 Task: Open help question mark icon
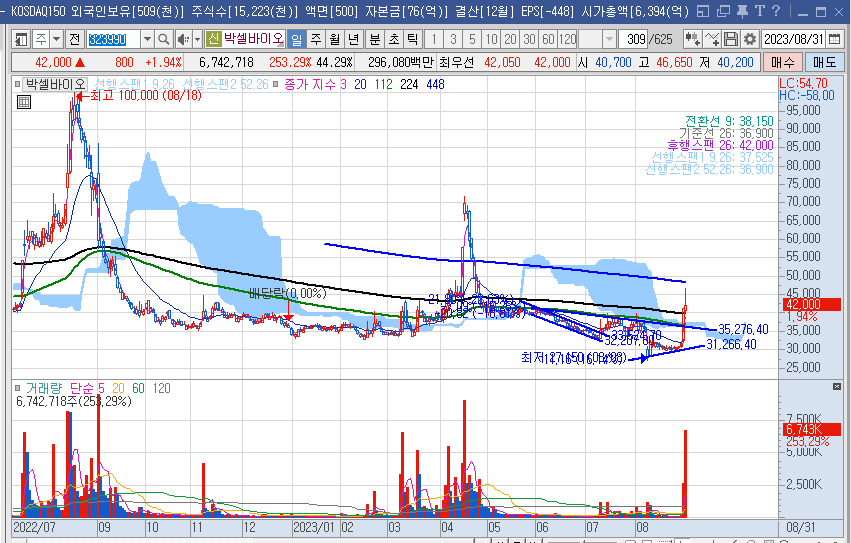point(776,11)
